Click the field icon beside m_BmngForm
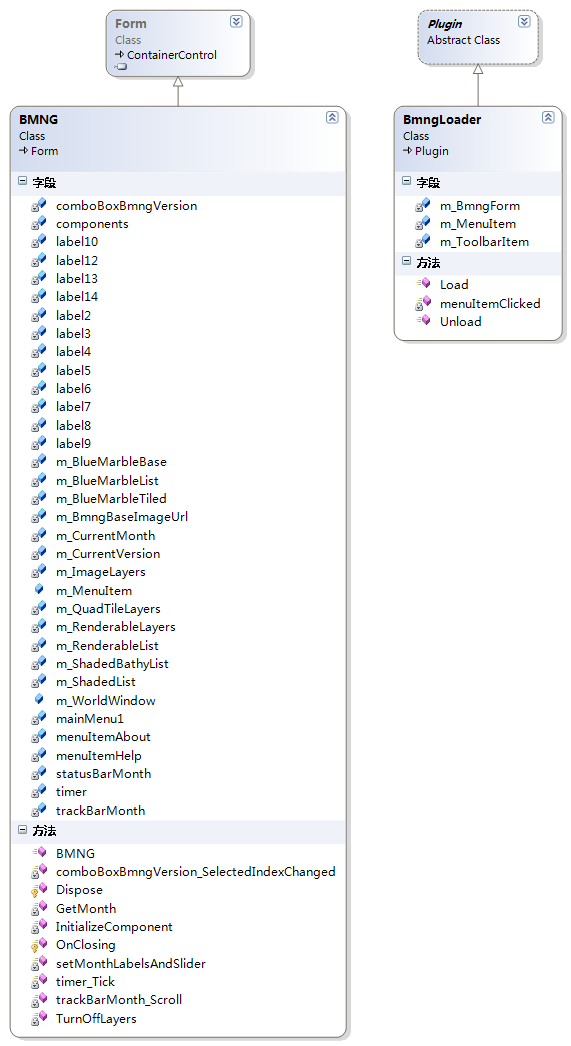Viewport: 571px width, 1046px height. point(423,205)
